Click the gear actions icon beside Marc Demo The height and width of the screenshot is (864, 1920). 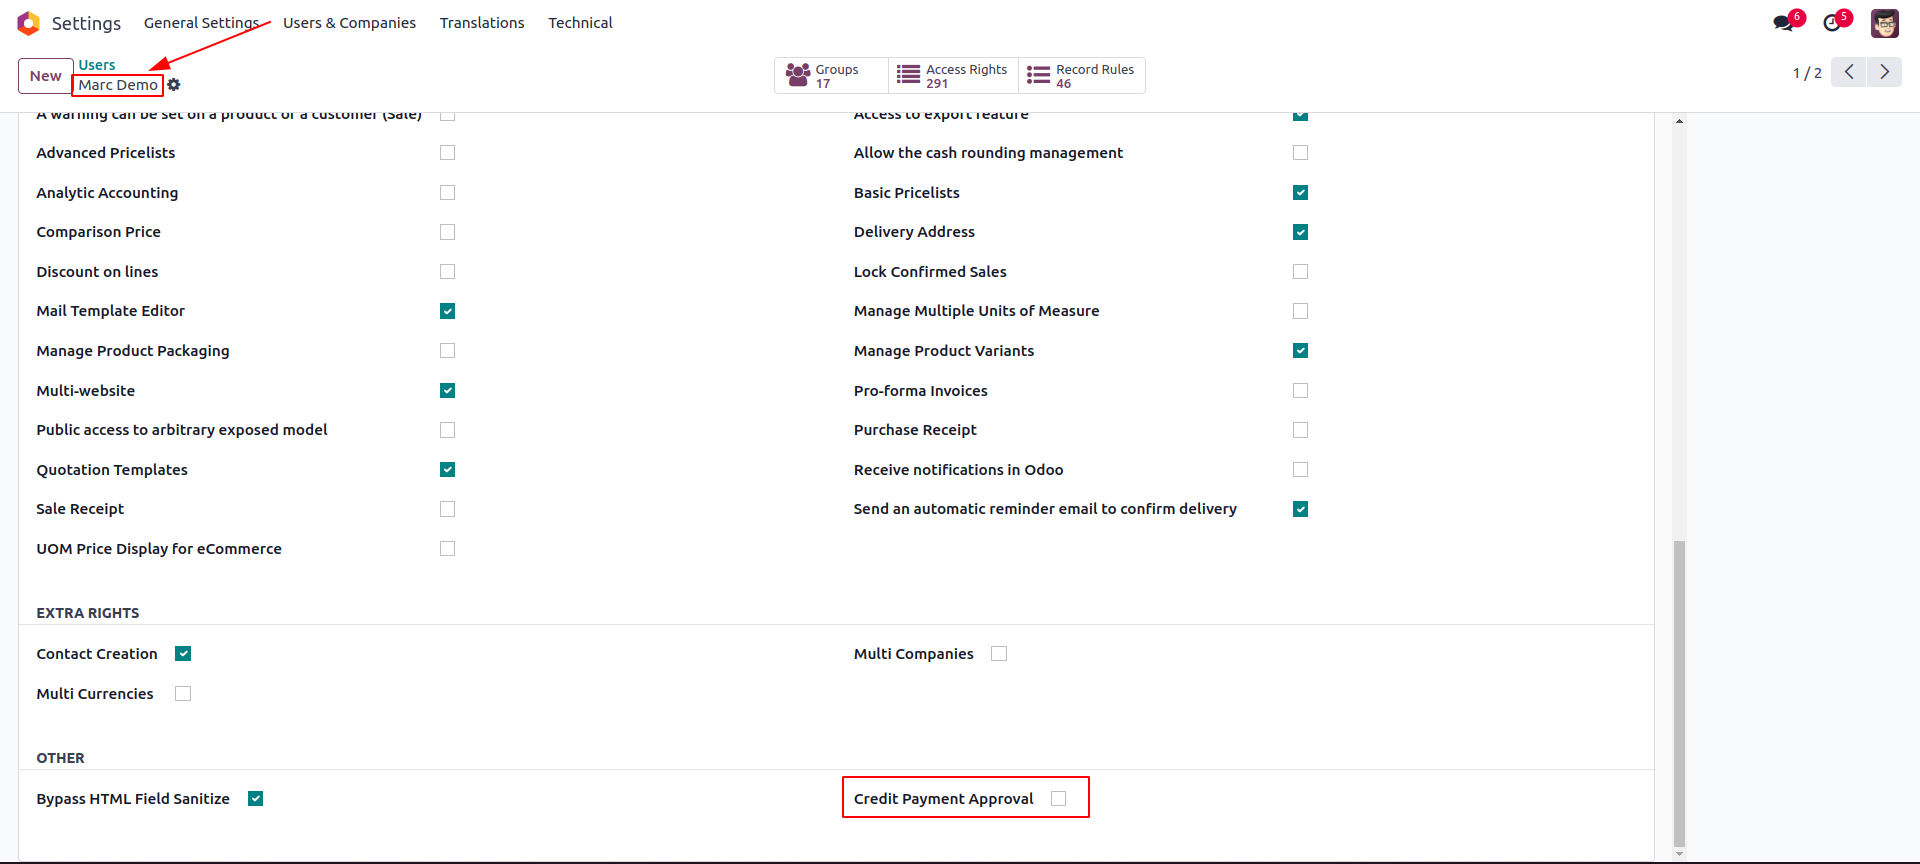click(174, 85)
